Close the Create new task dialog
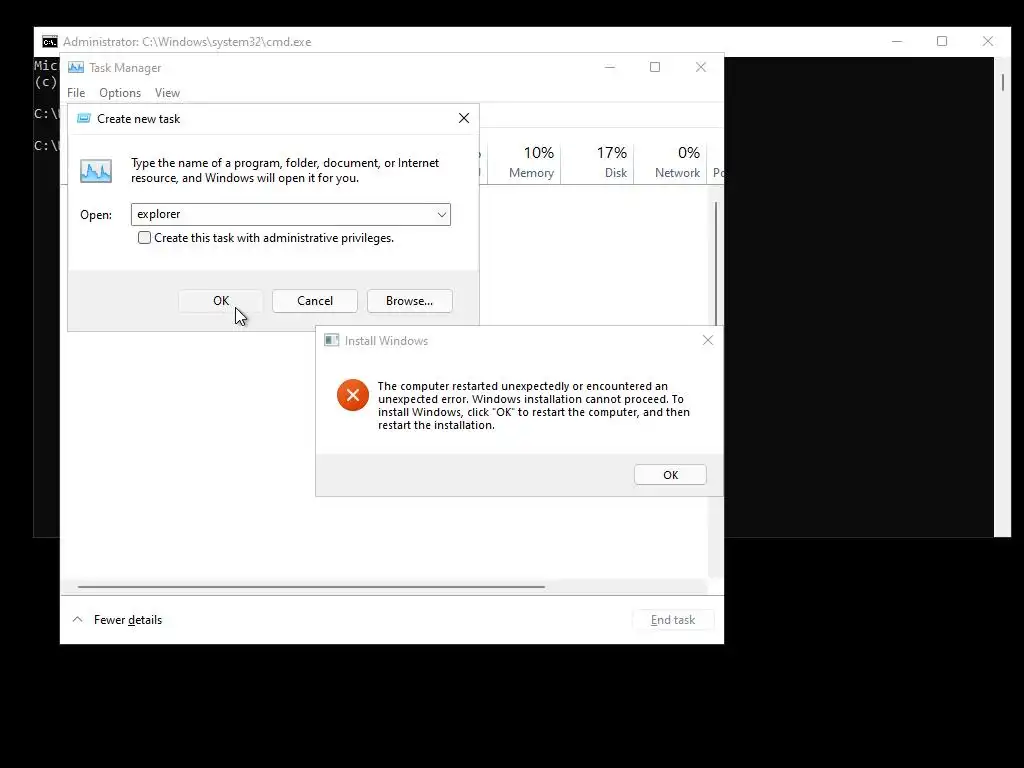This screenshot has width=1024, height=768. click(x=464, y=118)
